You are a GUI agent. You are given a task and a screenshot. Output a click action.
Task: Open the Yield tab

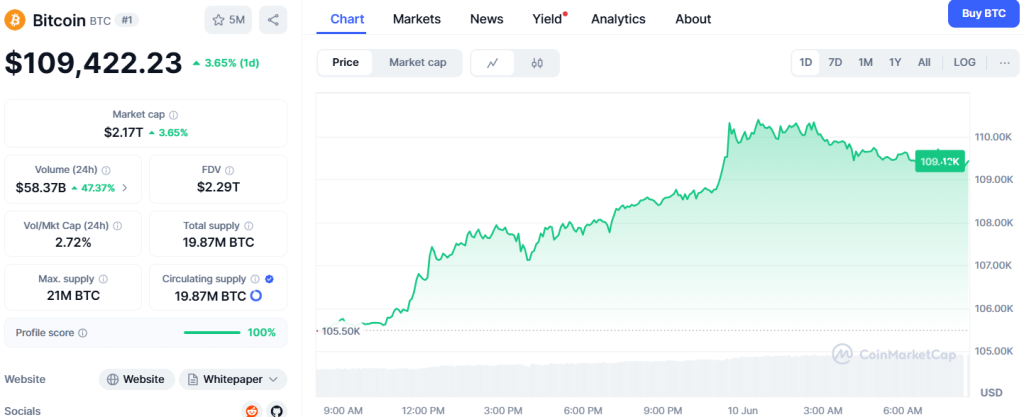coord(548,19)
